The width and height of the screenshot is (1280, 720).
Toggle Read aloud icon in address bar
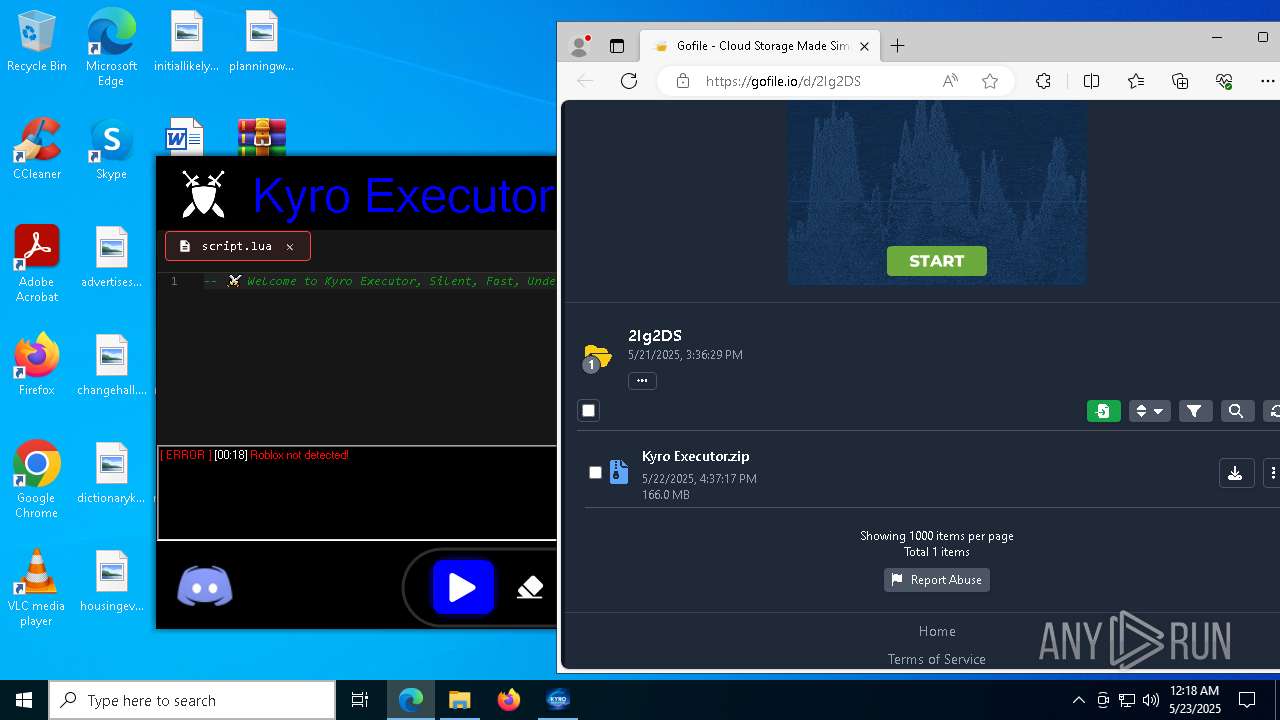pyautogui.click(x=950, y=81)
